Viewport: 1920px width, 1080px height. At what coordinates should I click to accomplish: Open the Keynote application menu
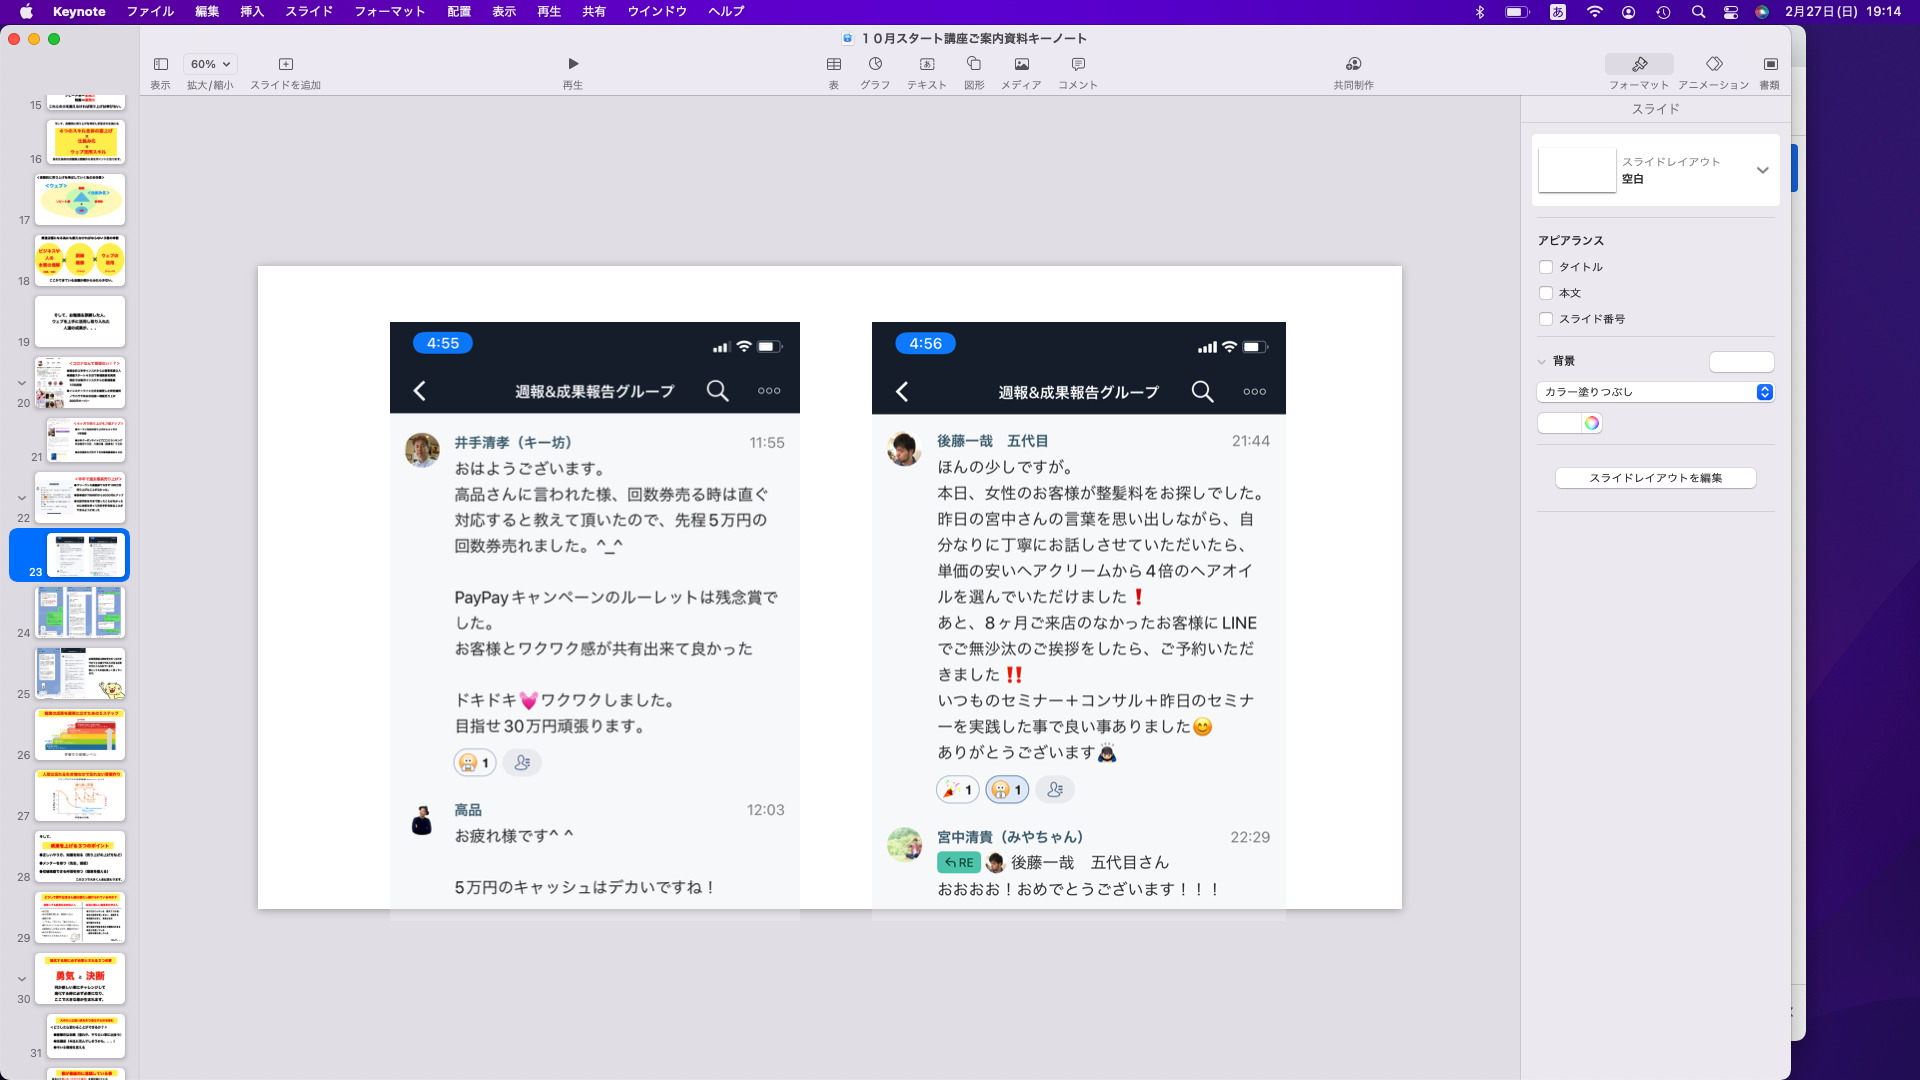[x=79, y=12]
